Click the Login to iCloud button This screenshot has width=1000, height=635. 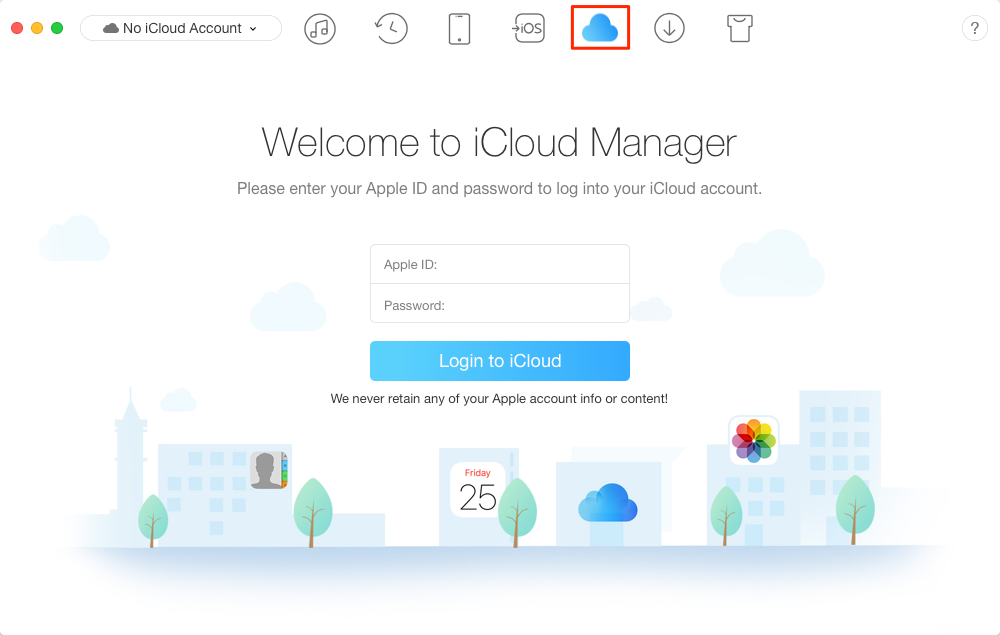(500, 361)
